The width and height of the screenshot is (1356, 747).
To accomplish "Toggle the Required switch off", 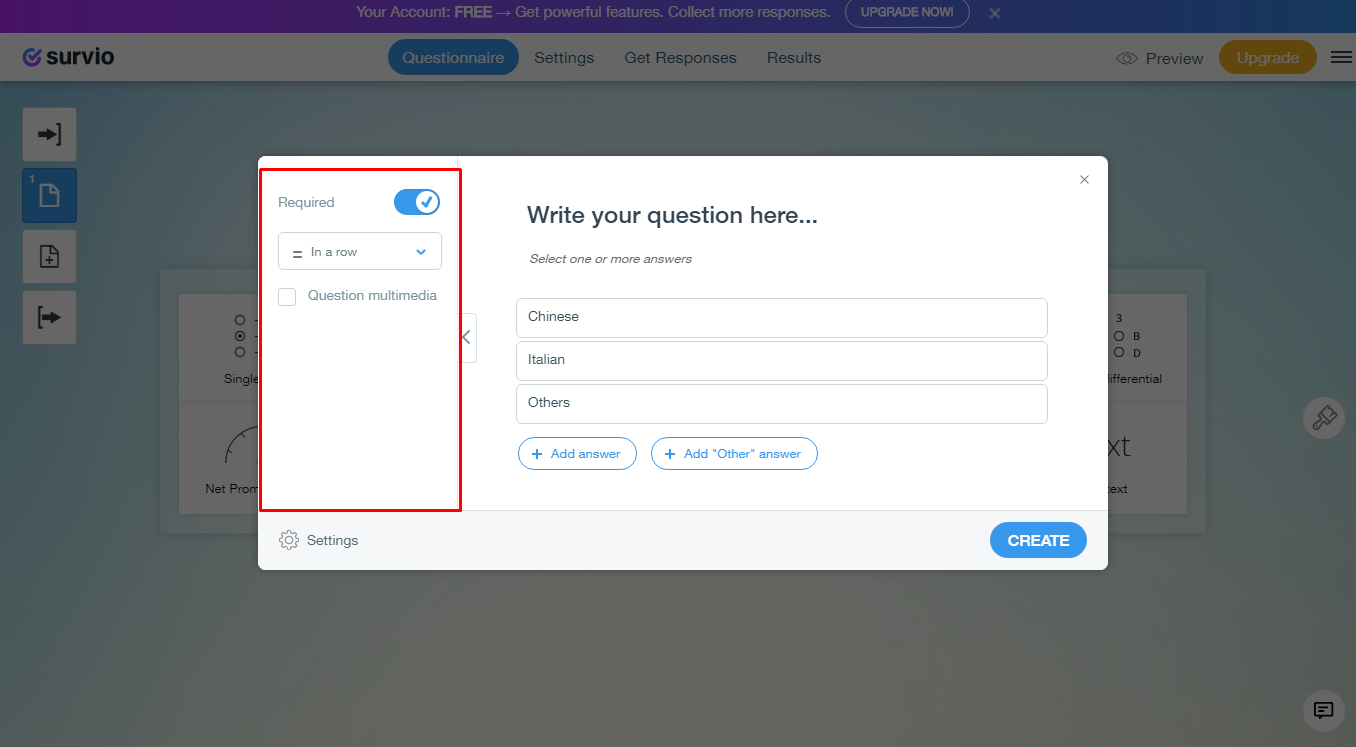I will tap(417, 202).
